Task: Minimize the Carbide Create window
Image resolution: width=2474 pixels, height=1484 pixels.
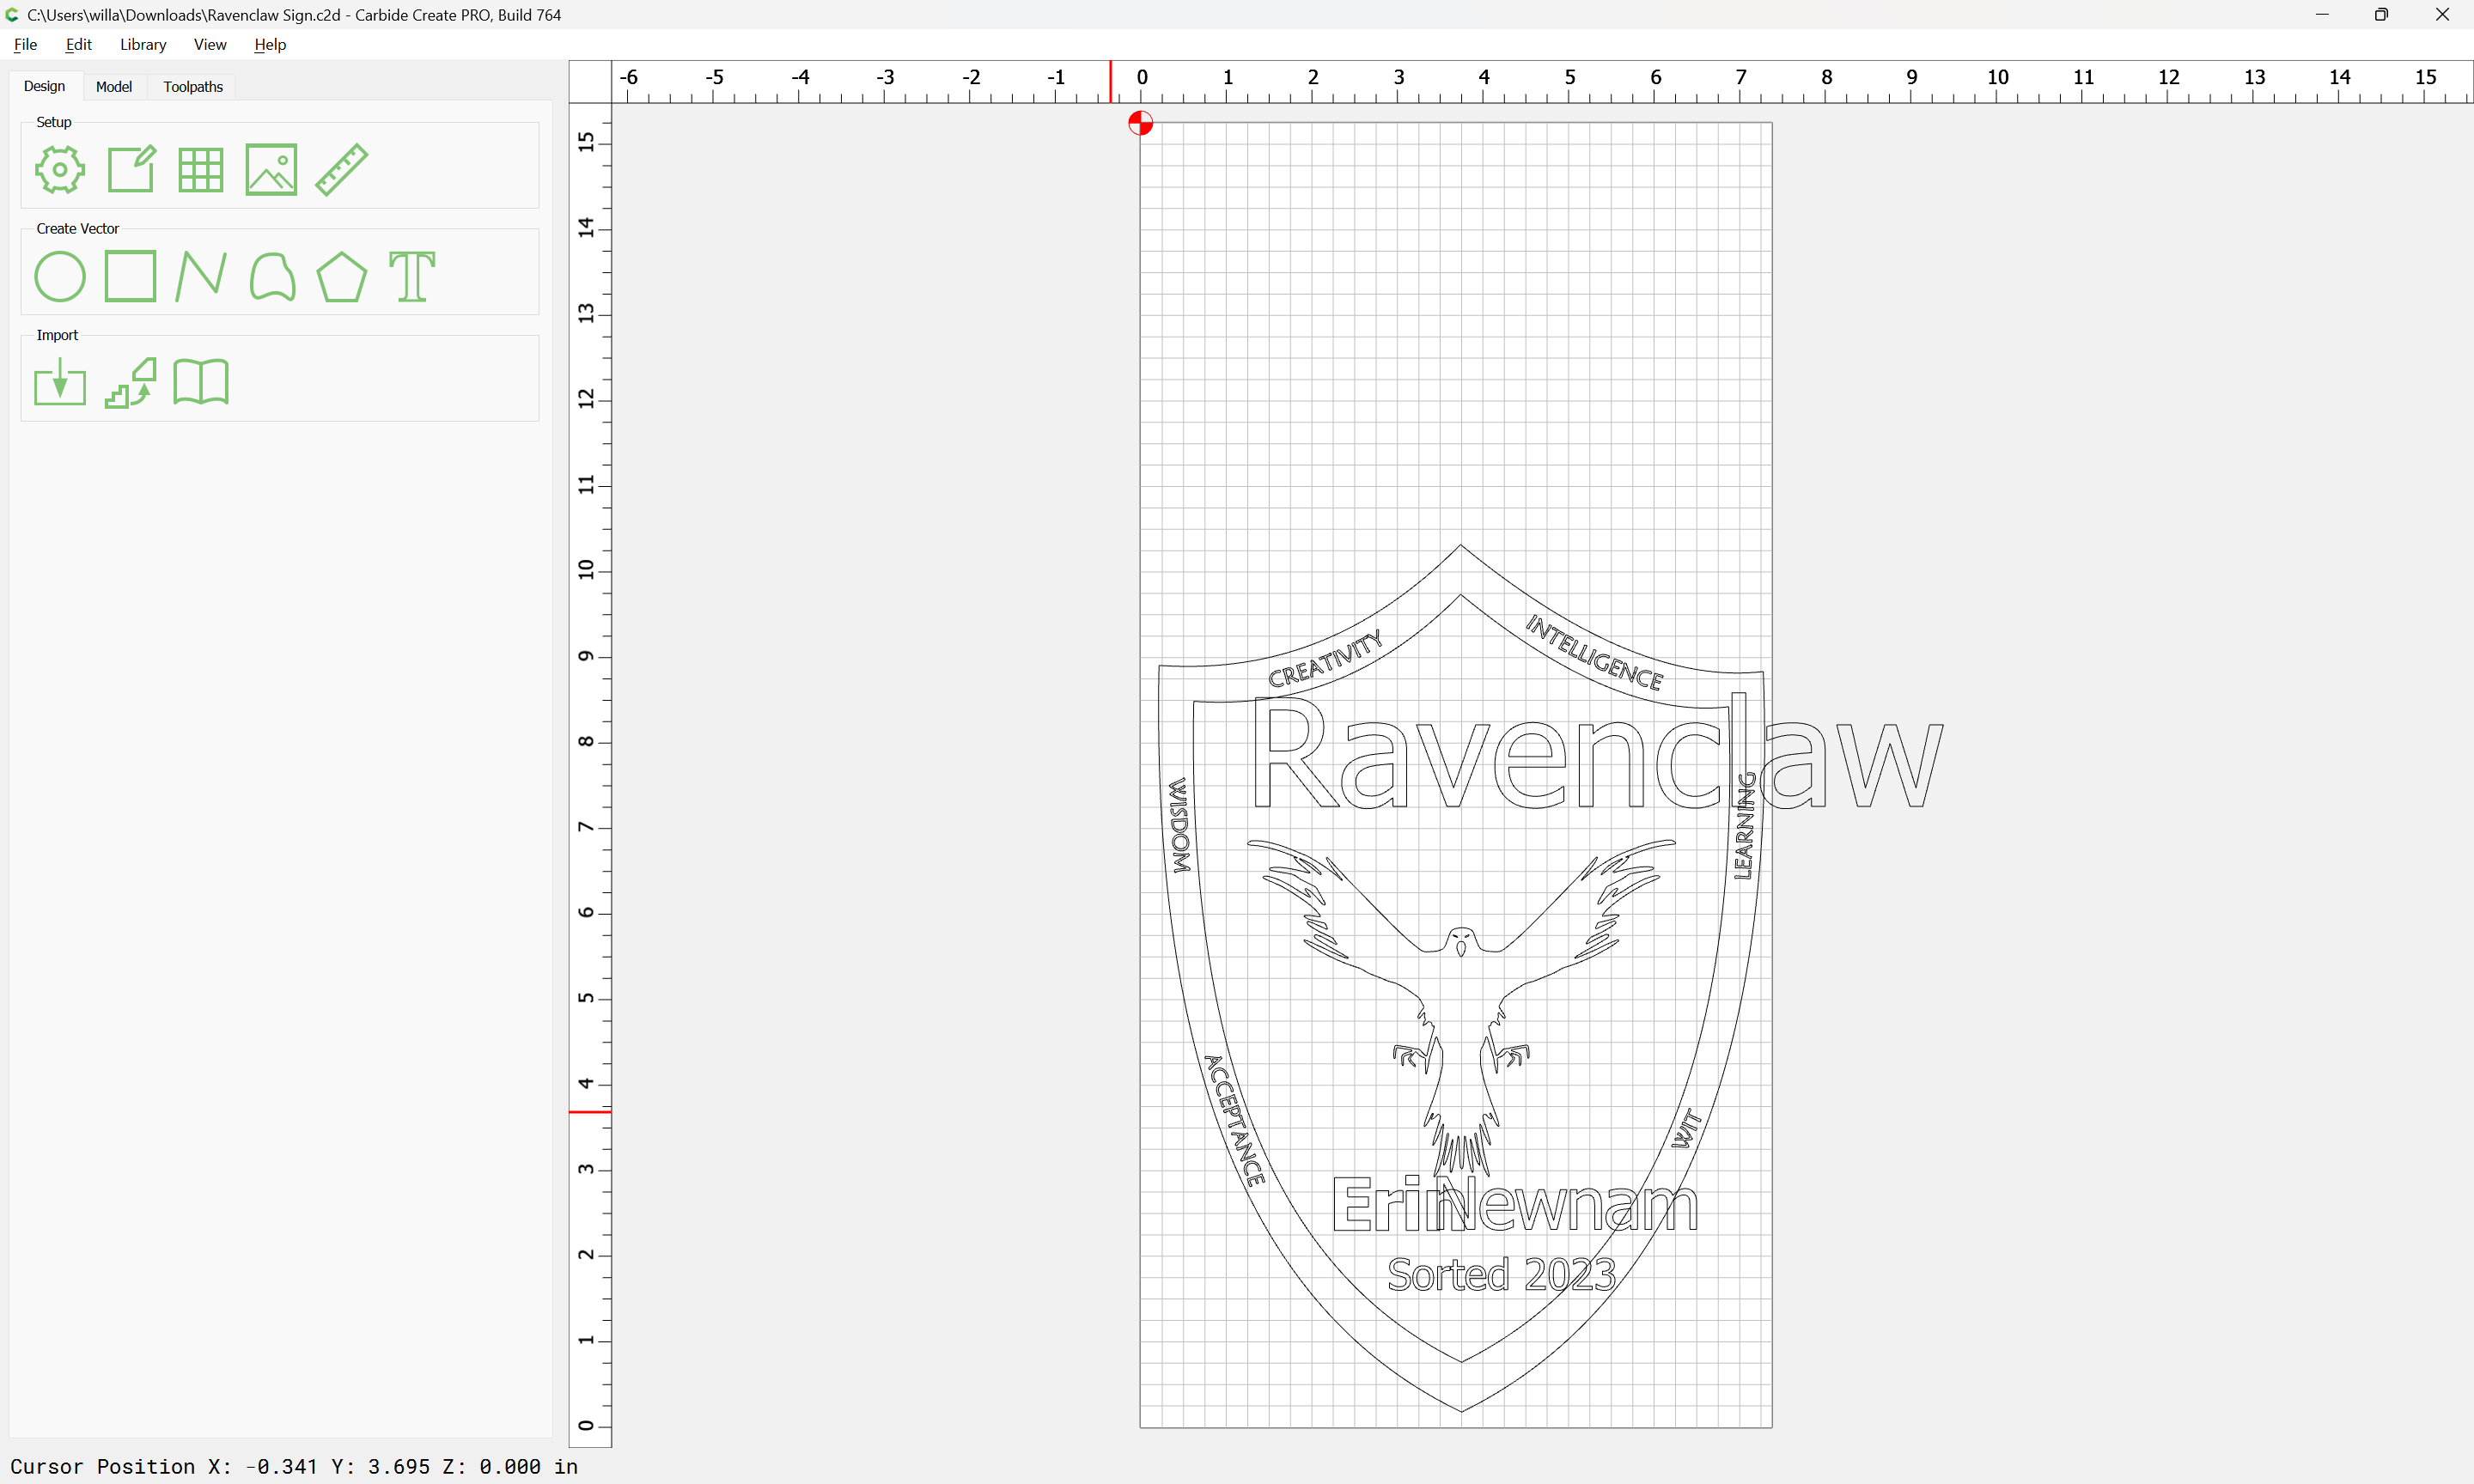Action: point(2322,15)
